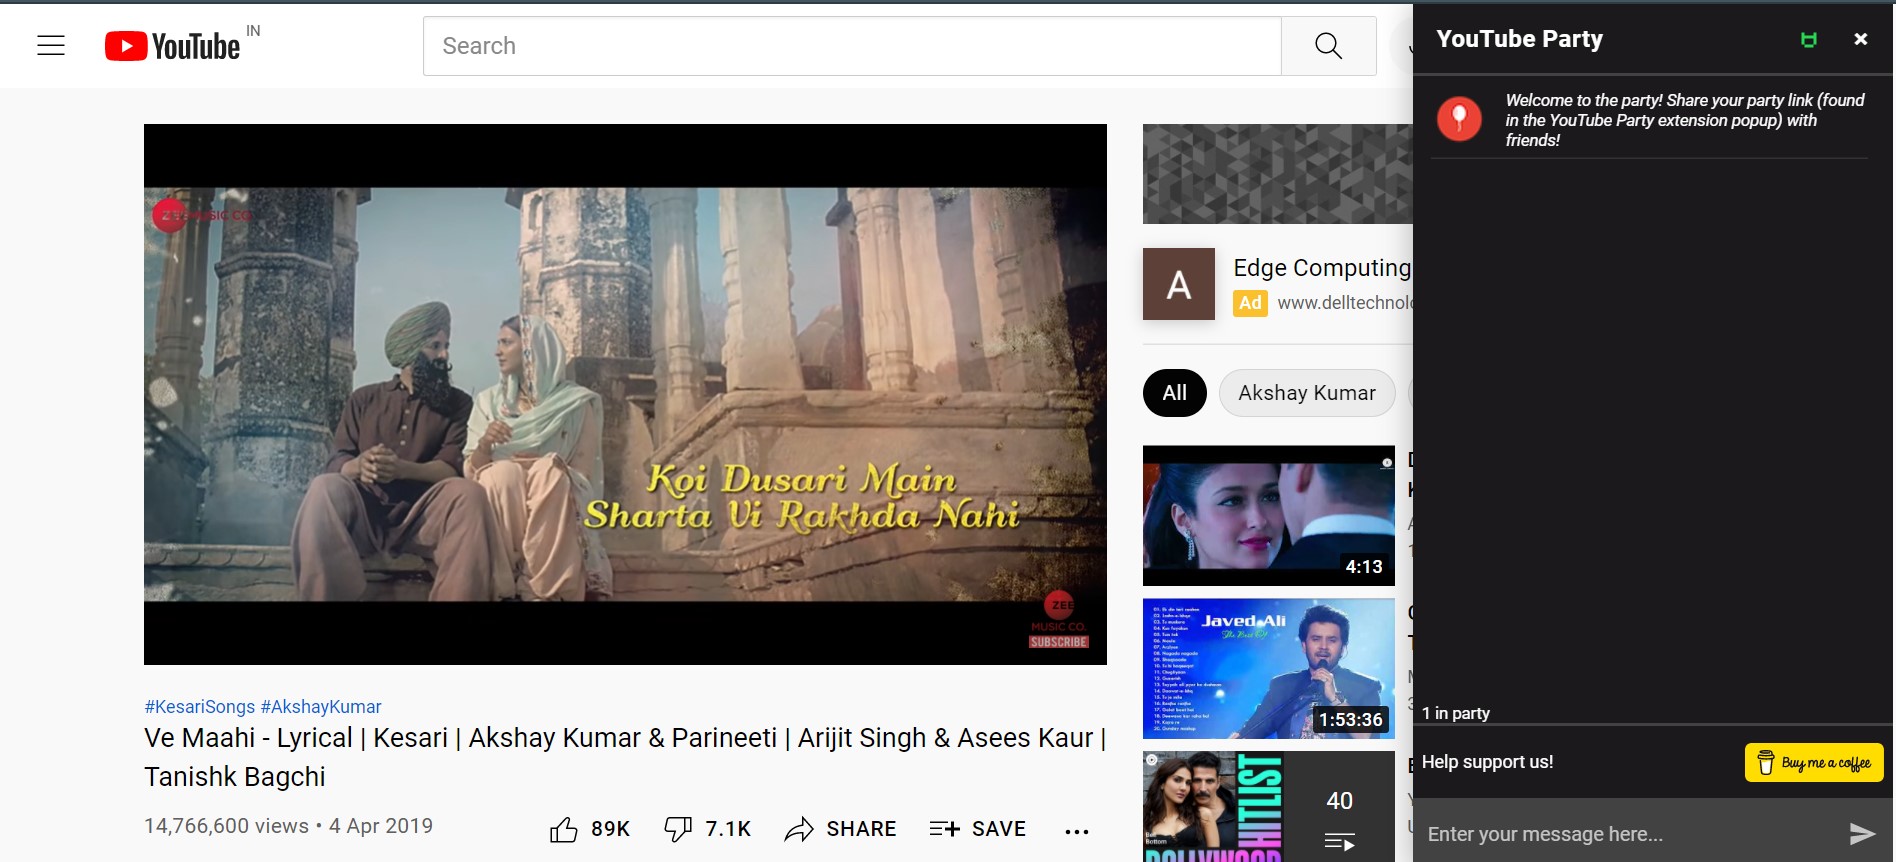Click the Ve Maahi video player
This screenshot has width=1896, height=862.
[x=625, y=394]
